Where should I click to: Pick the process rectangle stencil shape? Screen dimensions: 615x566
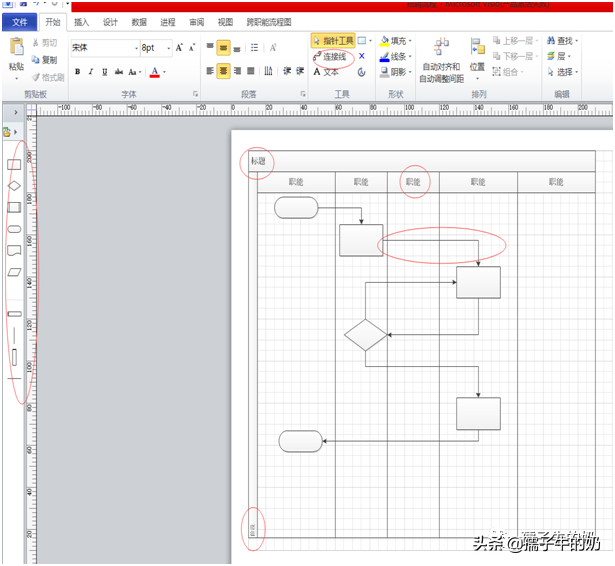tap(14, 164)
